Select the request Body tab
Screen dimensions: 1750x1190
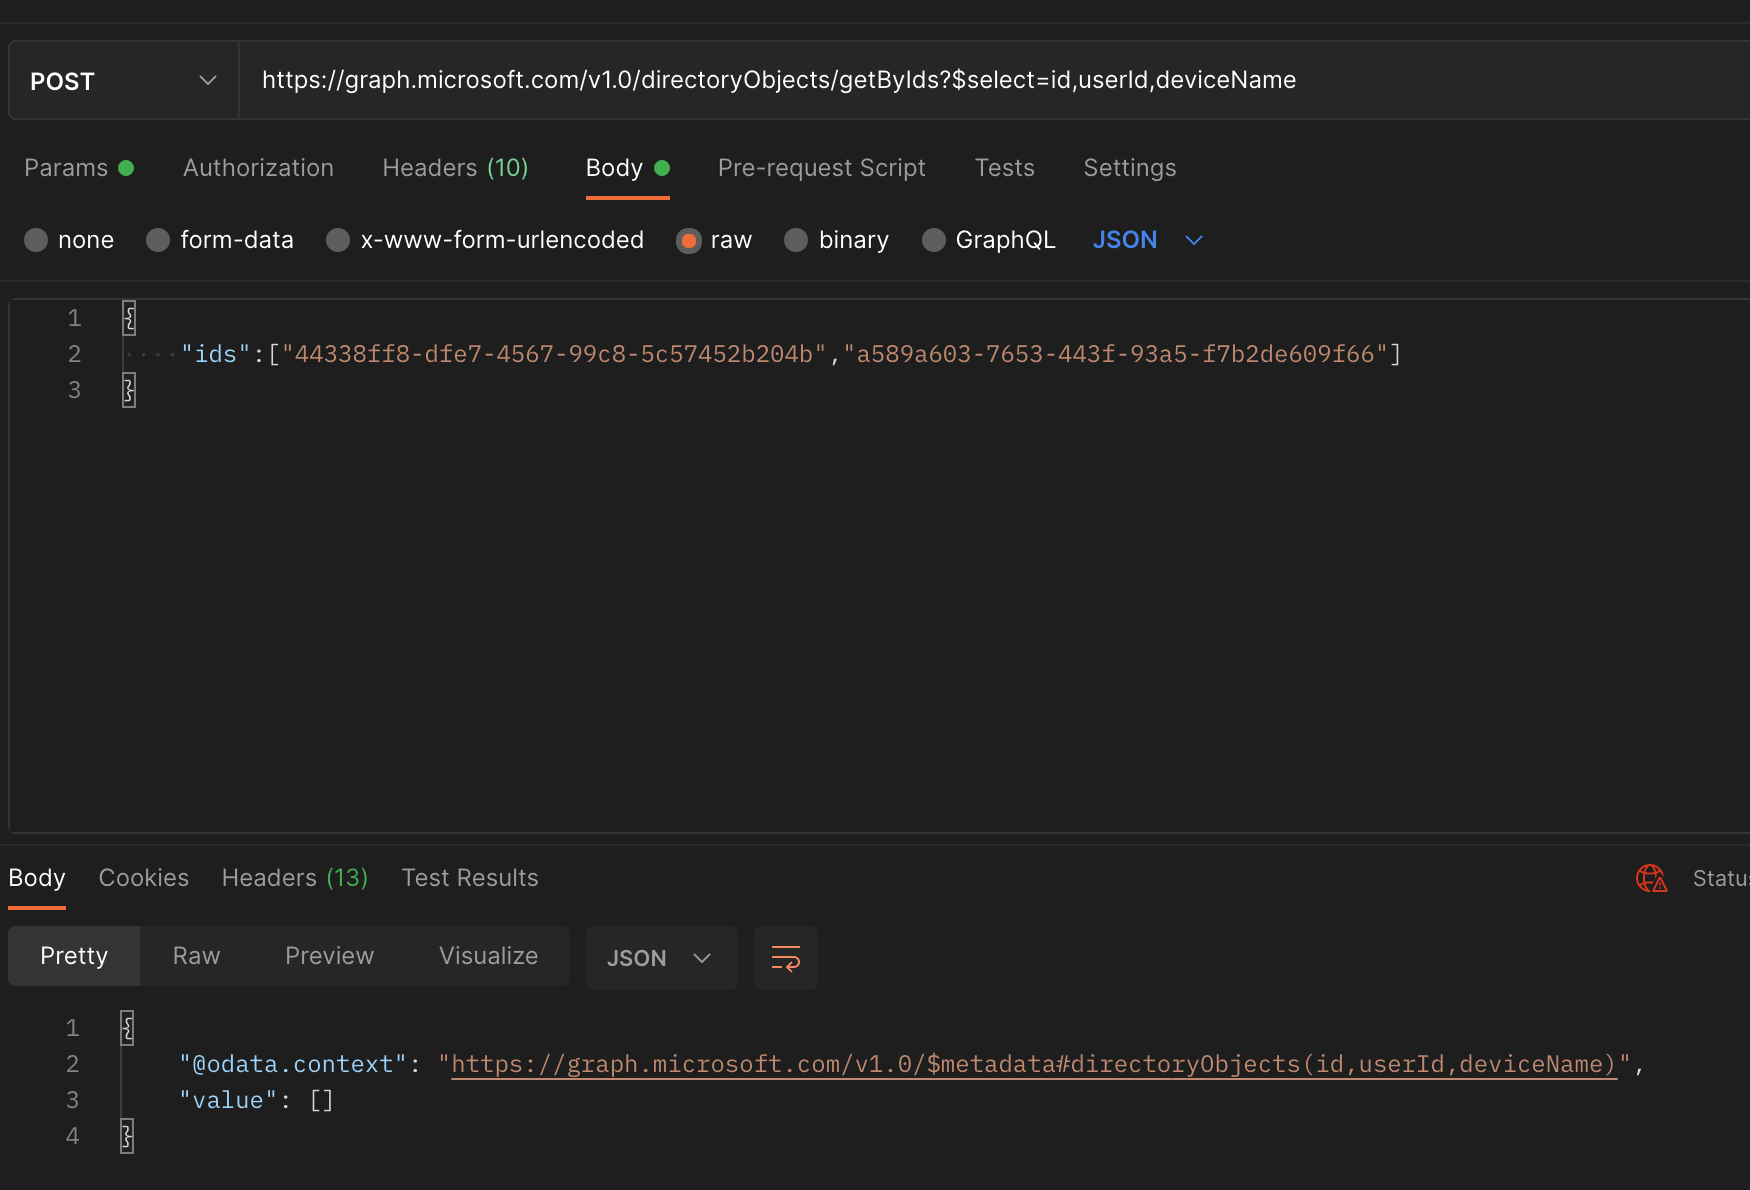coord(627,168)
